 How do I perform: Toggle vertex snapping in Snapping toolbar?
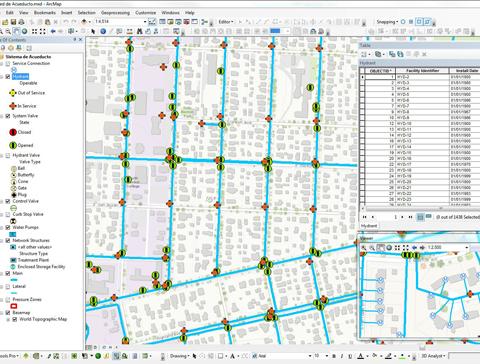click(419, 22)
